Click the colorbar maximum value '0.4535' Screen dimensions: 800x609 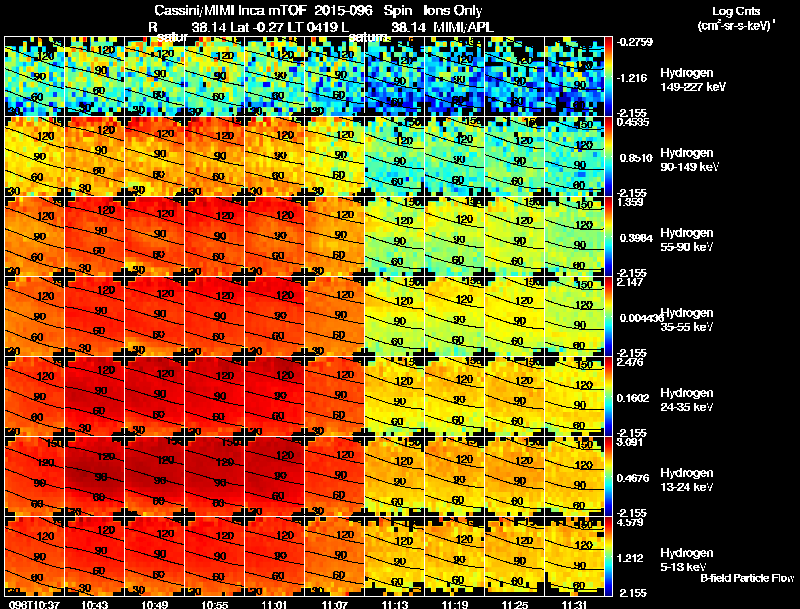coord(633,122)
